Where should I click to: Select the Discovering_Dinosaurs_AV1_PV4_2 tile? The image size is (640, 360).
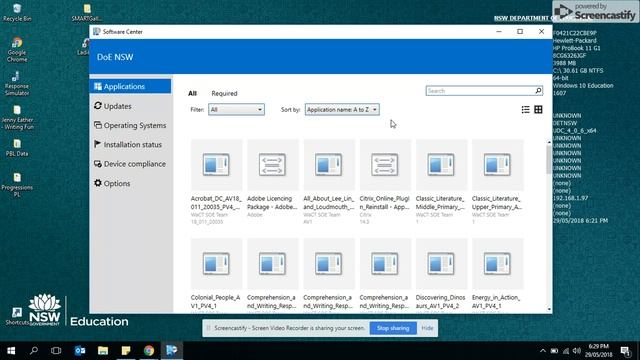[441, 276]
